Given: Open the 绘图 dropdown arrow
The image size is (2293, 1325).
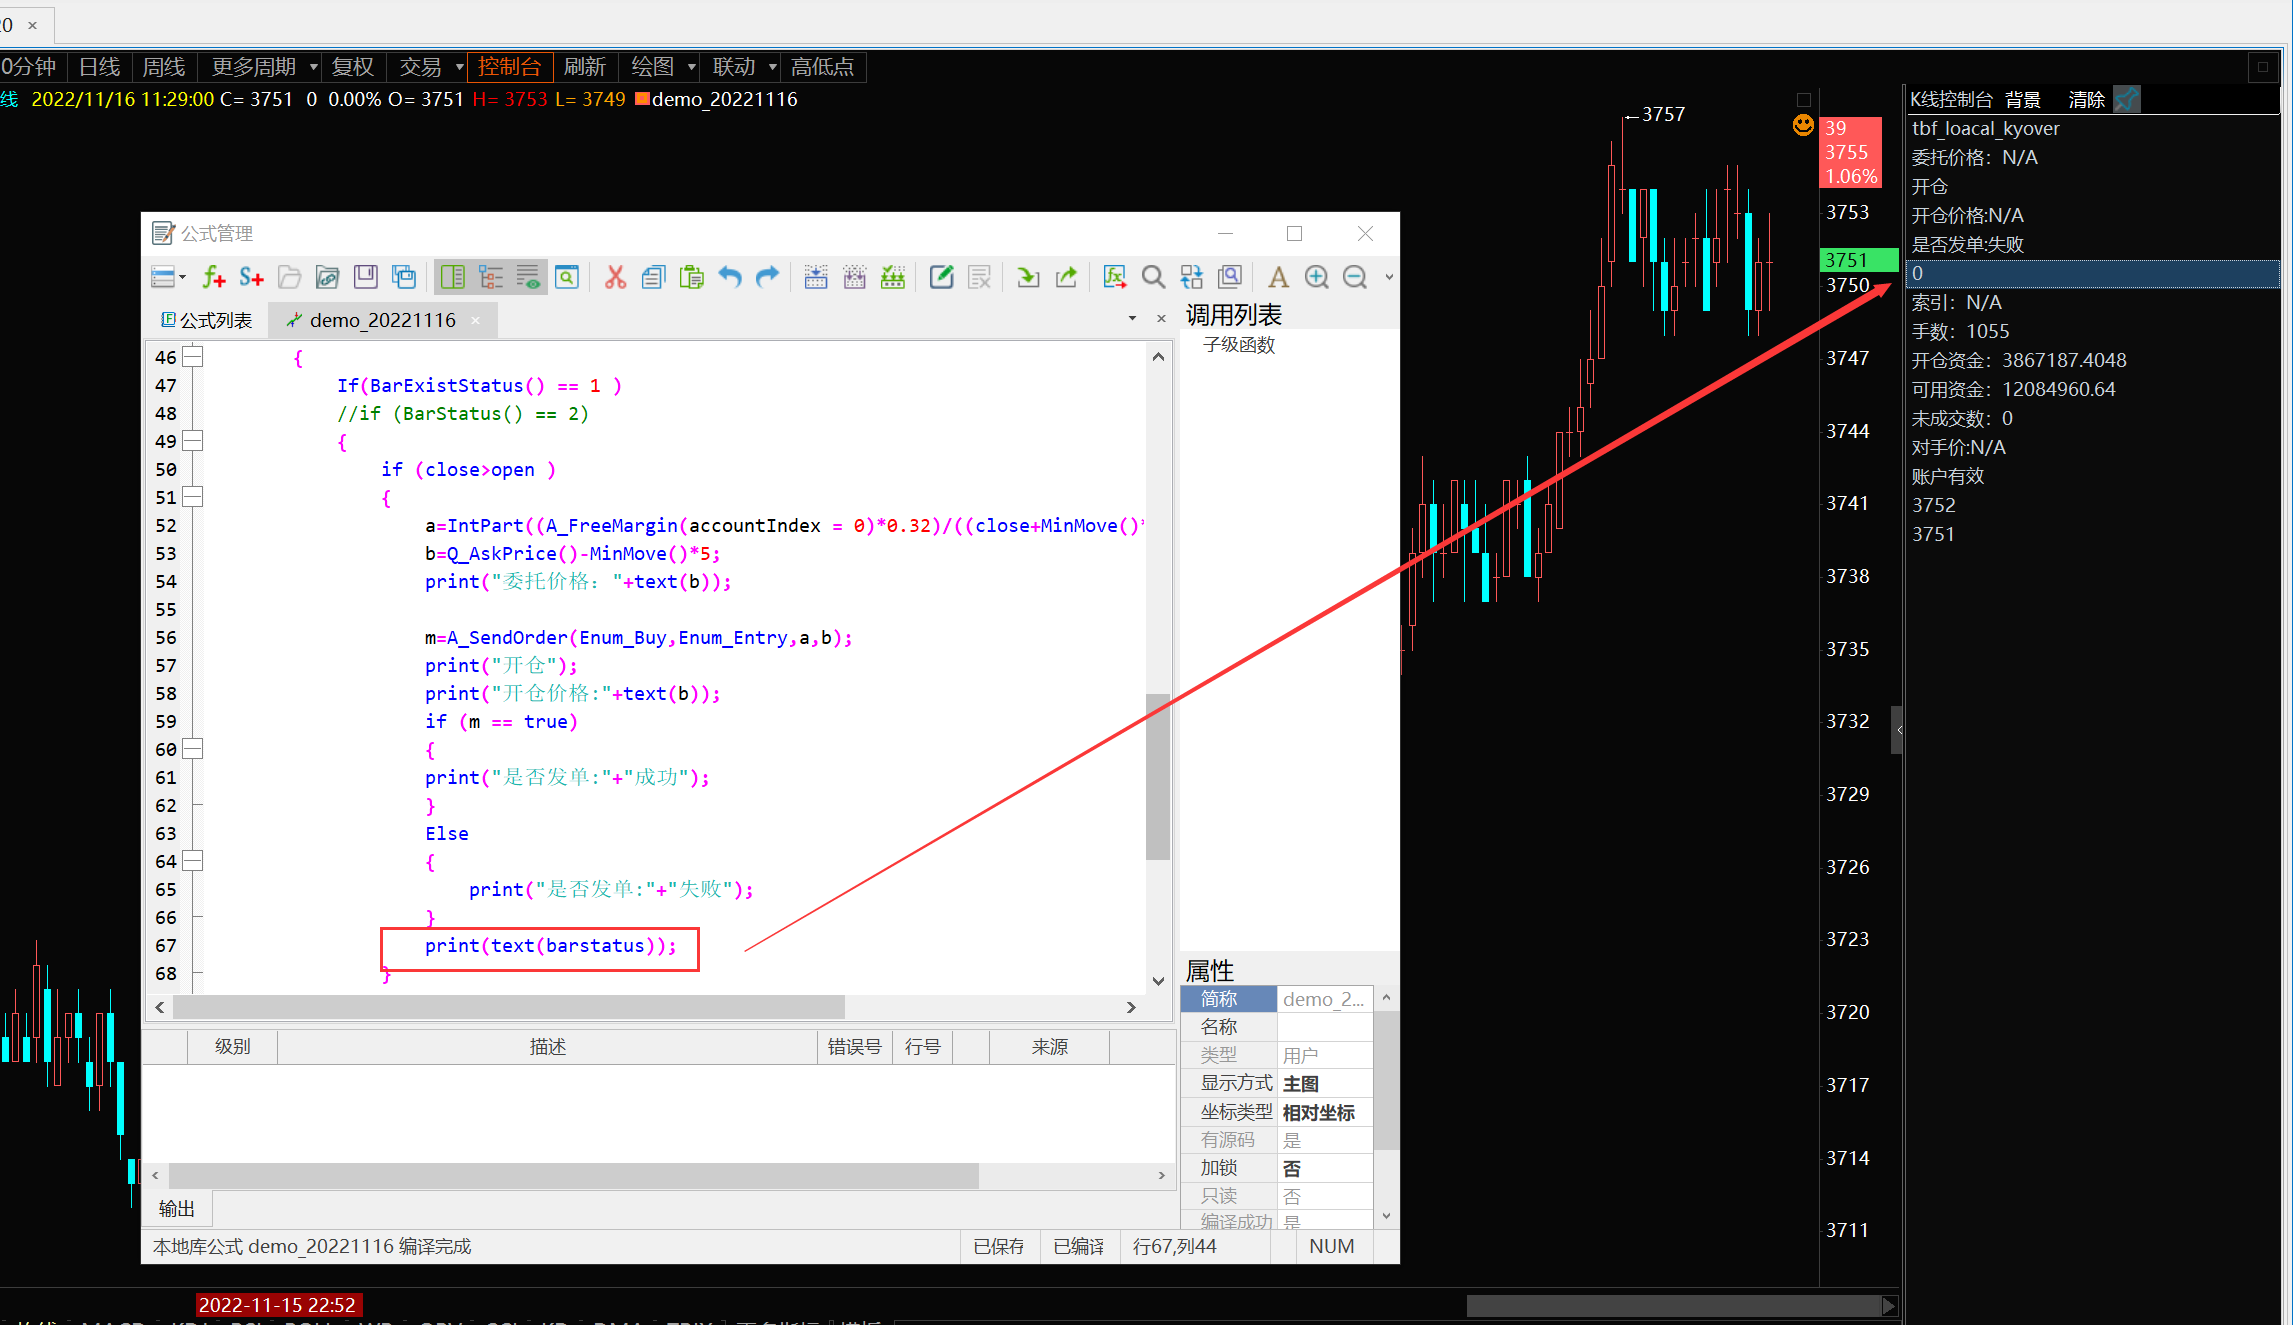Looking at the screenshot, I should pos(691,67).
